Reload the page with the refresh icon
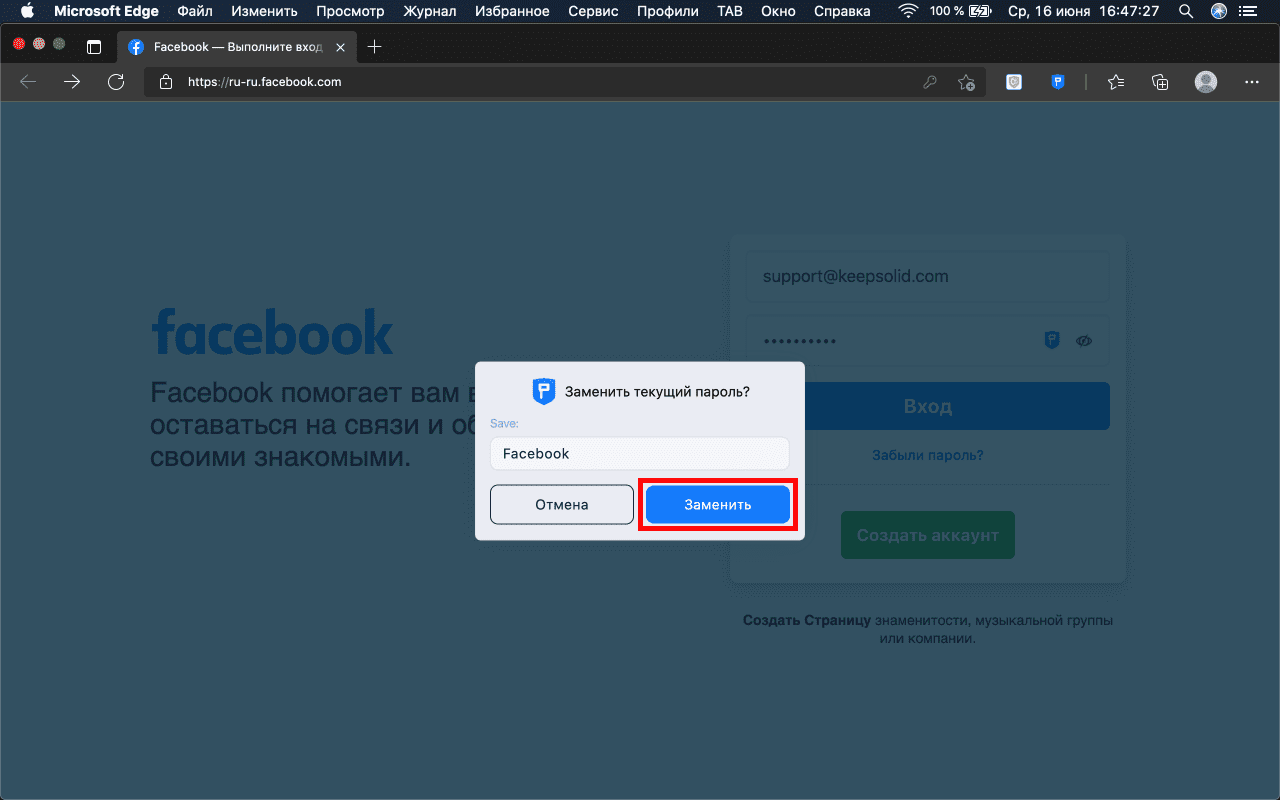Screen dimensions: 1280x800 coord(116,82)
